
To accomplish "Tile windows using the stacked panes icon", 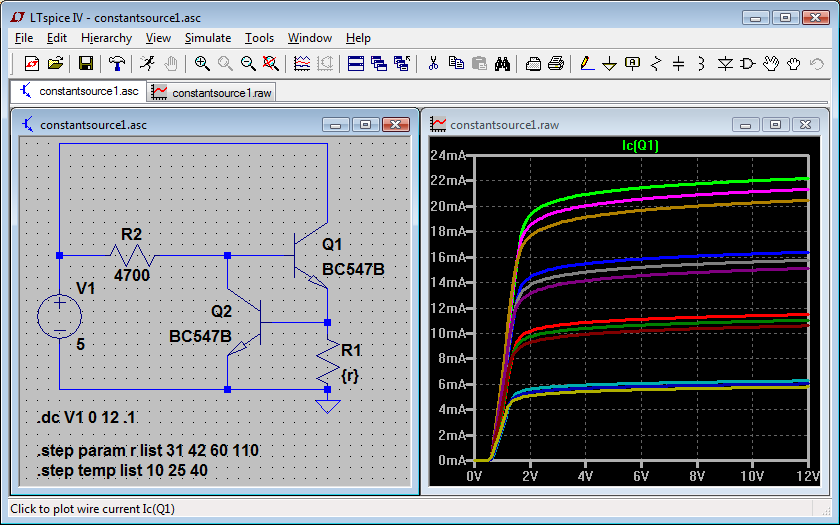I will [x=356, y=64].
